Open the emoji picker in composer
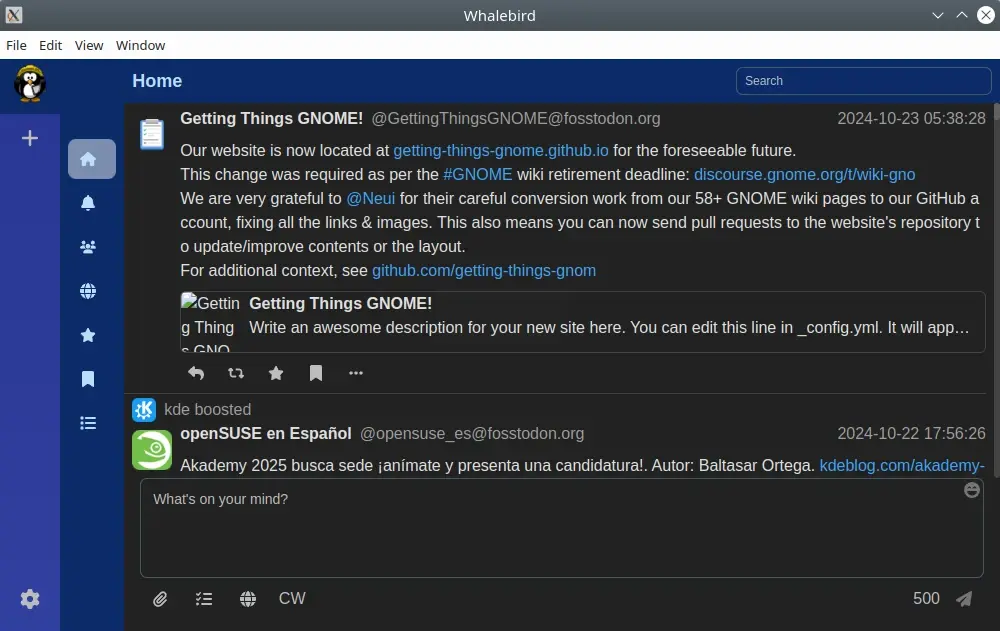The image size is (1000, 631). click(971, 491)
